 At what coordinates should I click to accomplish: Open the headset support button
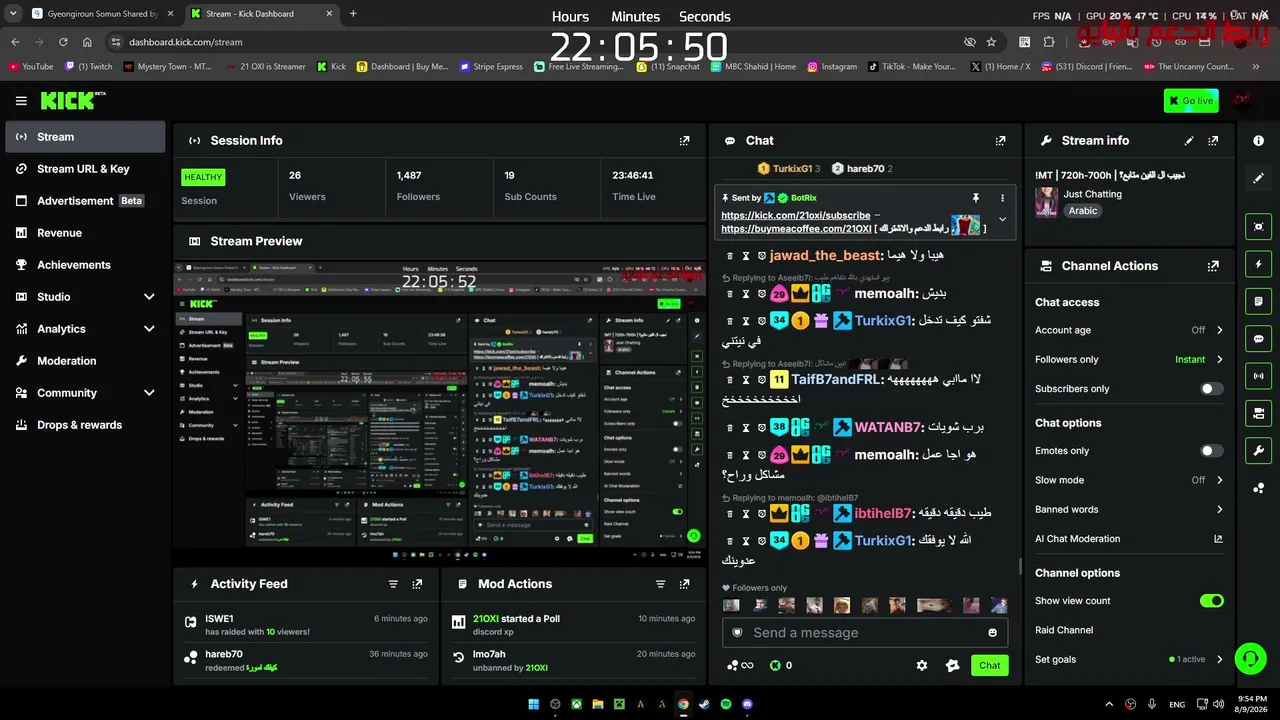tap(1250, 659)
